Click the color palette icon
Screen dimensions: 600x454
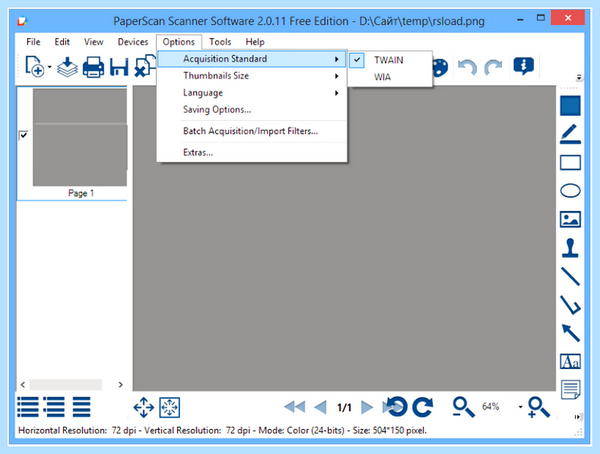[440, 67]
